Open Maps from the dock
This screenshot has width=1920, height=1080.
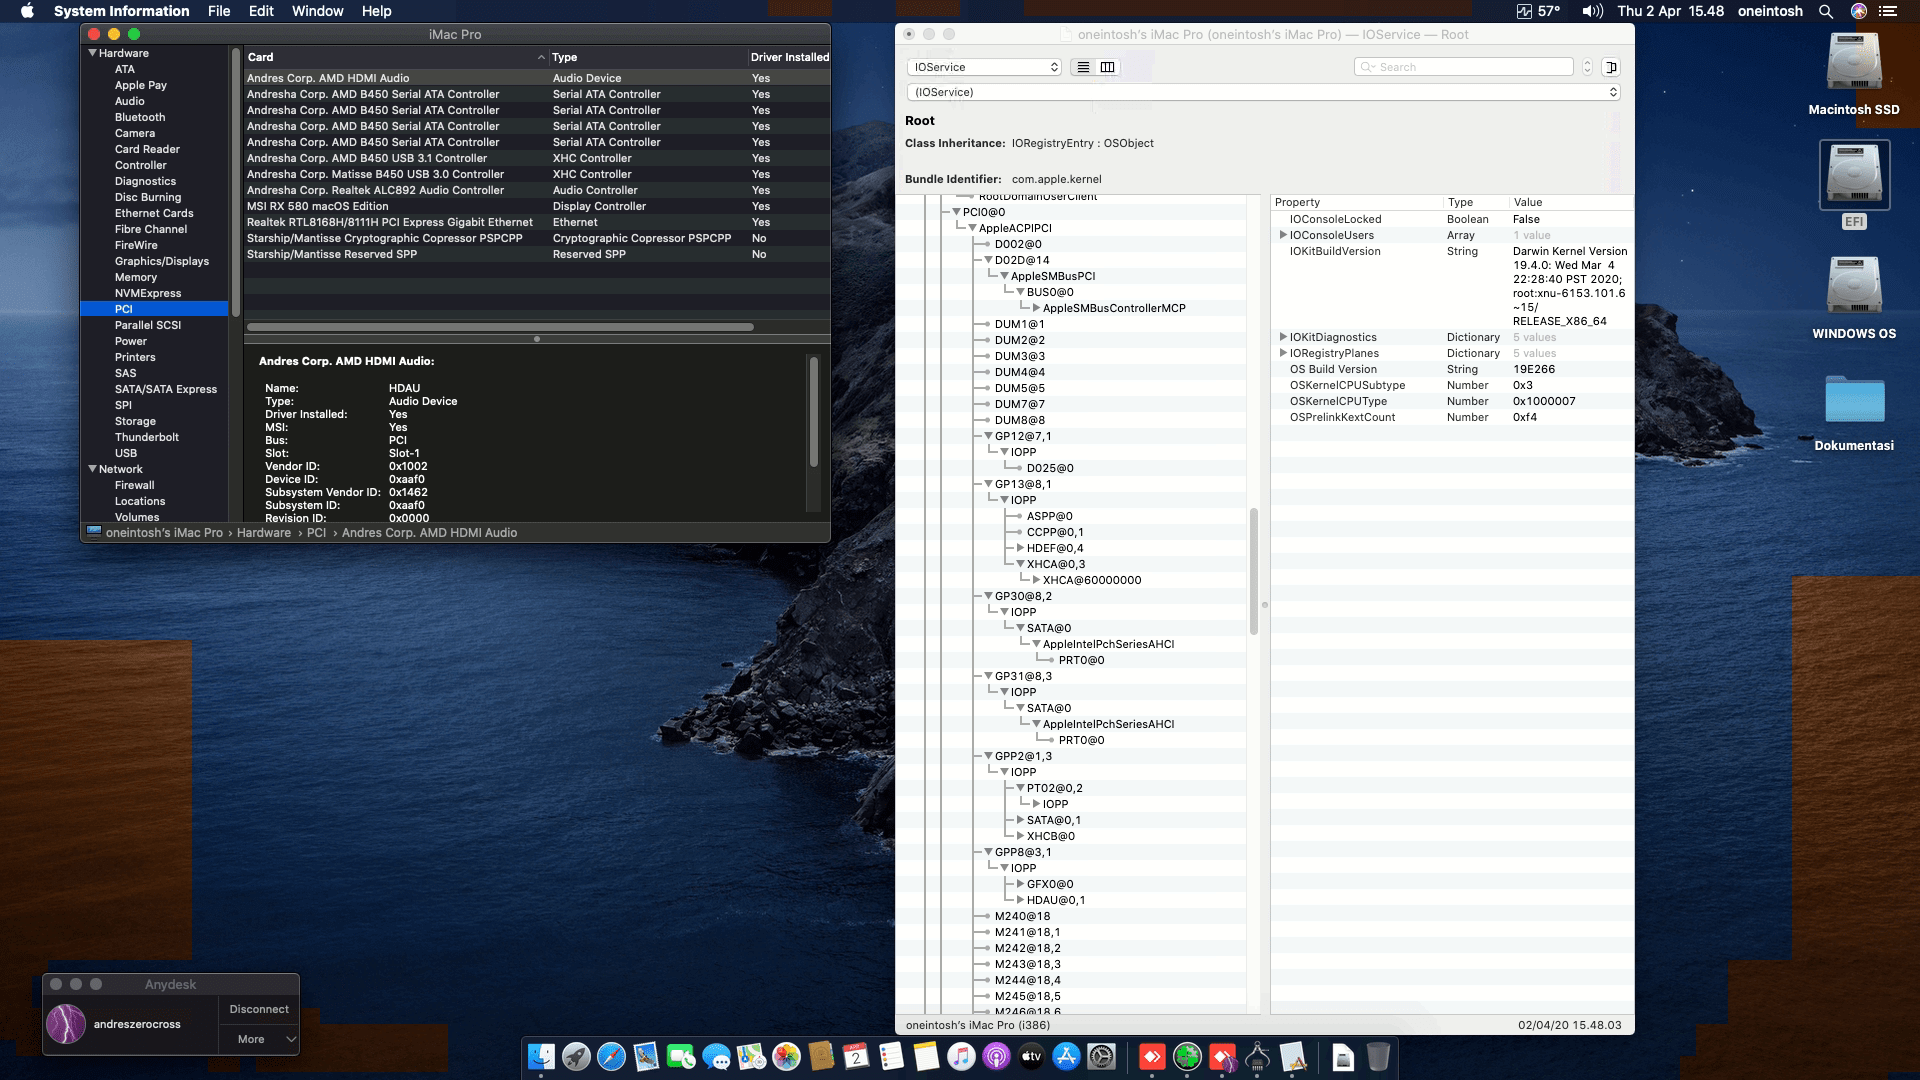pyautogui.click(x=751, y=1057)
